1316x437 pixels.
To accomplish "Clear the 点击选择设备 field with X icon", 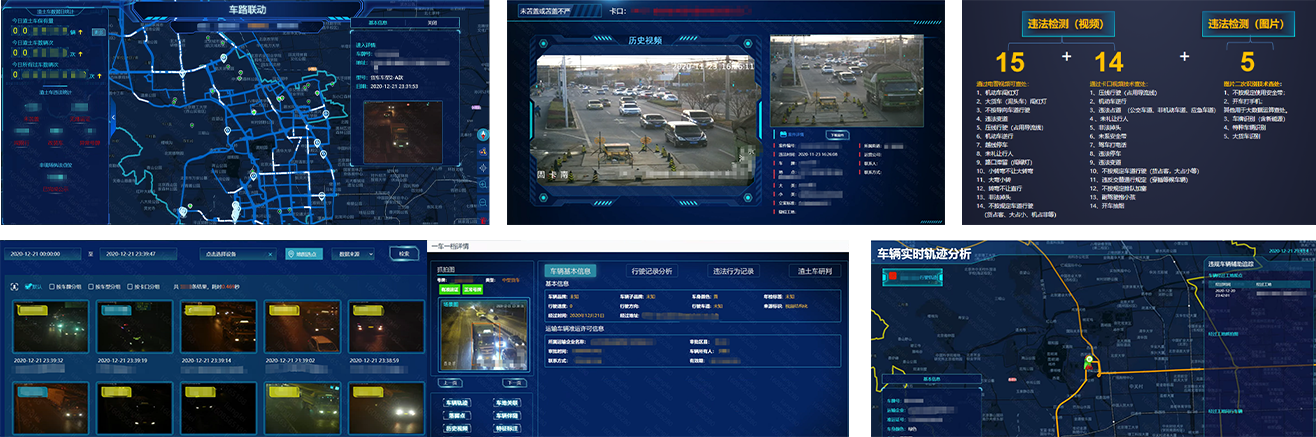I will [x=269, y=254].
